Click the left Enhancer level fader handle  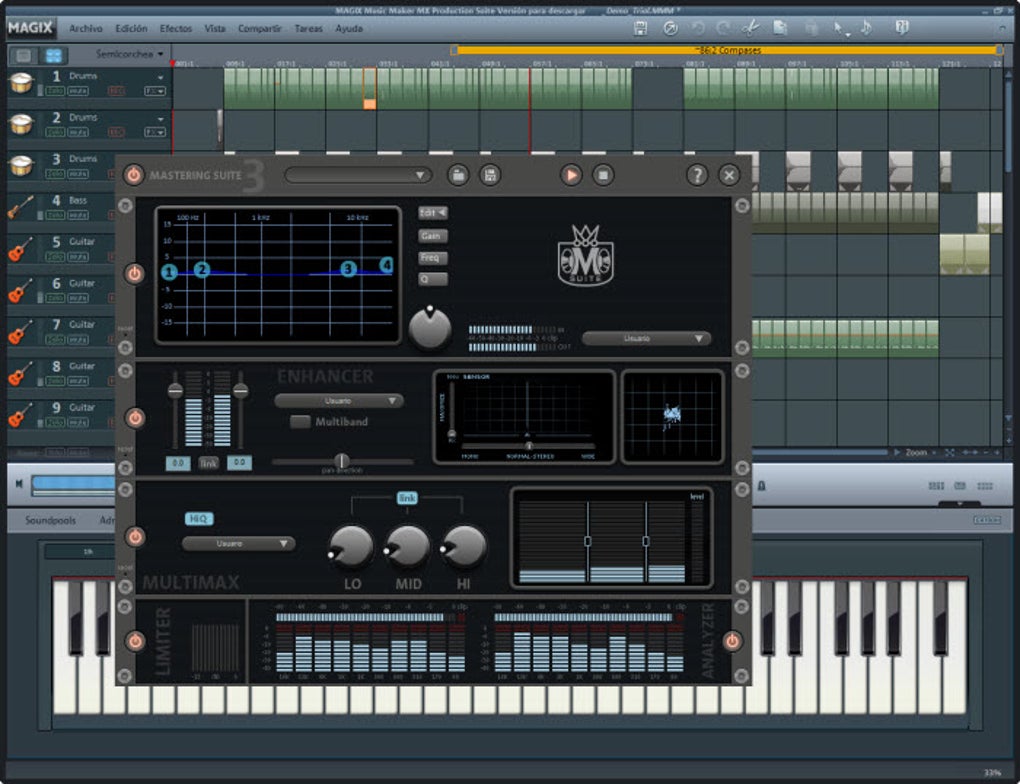(x=175, y=391)
